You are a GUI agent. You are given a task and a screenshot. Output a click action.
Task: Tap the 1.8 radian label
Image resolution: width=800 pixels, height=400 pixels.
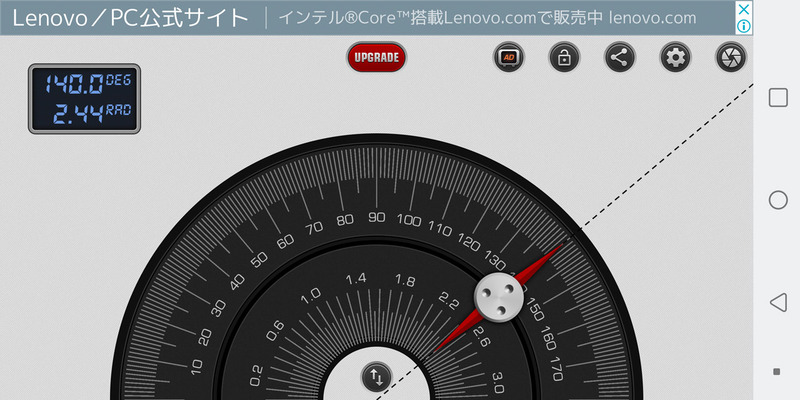click(405, 281)
